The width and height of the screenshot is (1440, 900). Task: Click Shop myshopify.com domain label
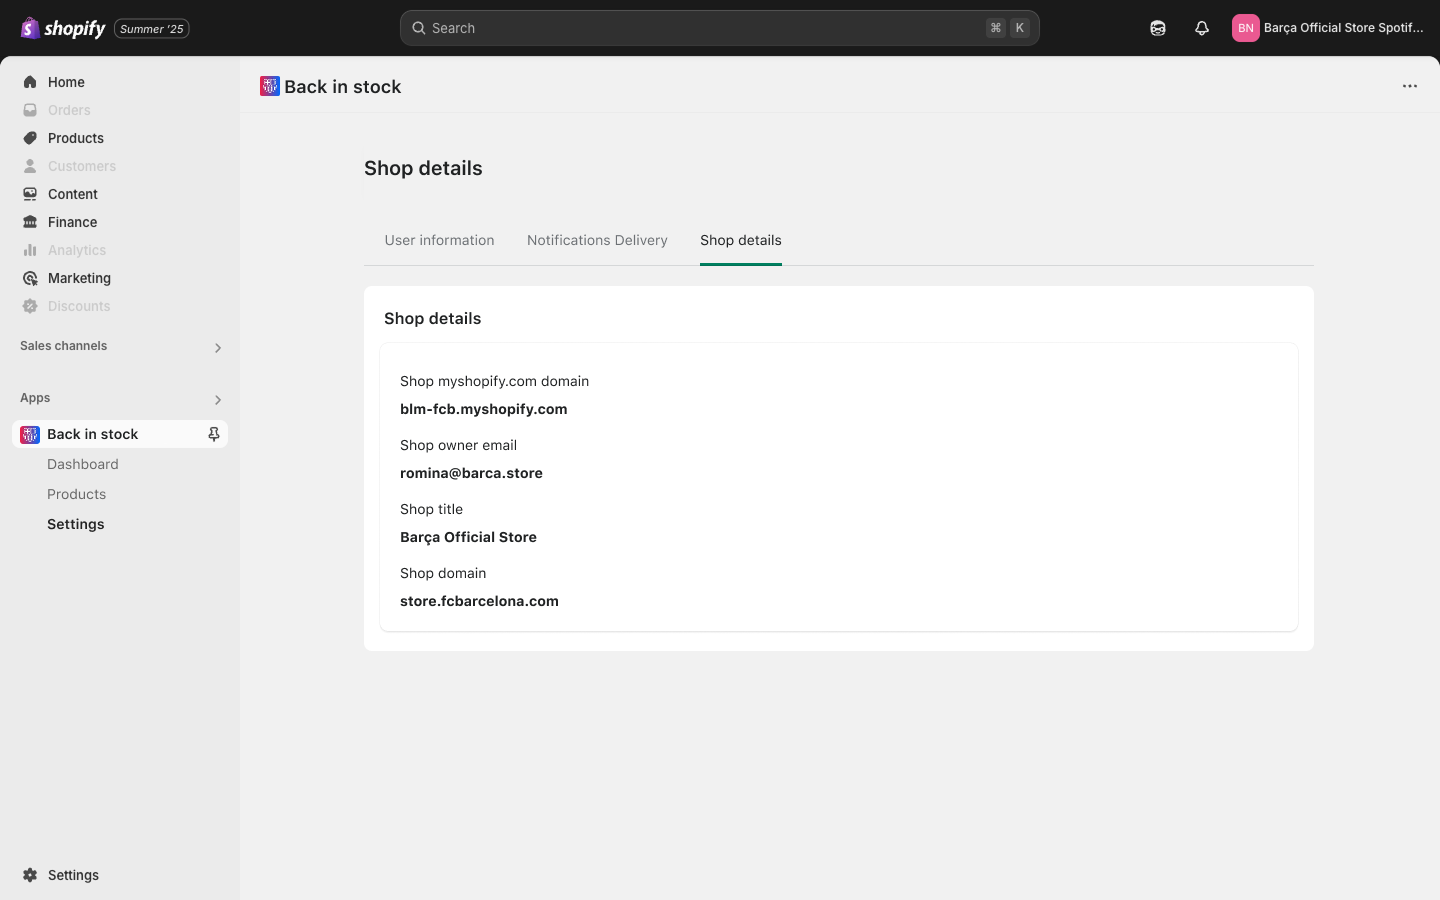494,381
